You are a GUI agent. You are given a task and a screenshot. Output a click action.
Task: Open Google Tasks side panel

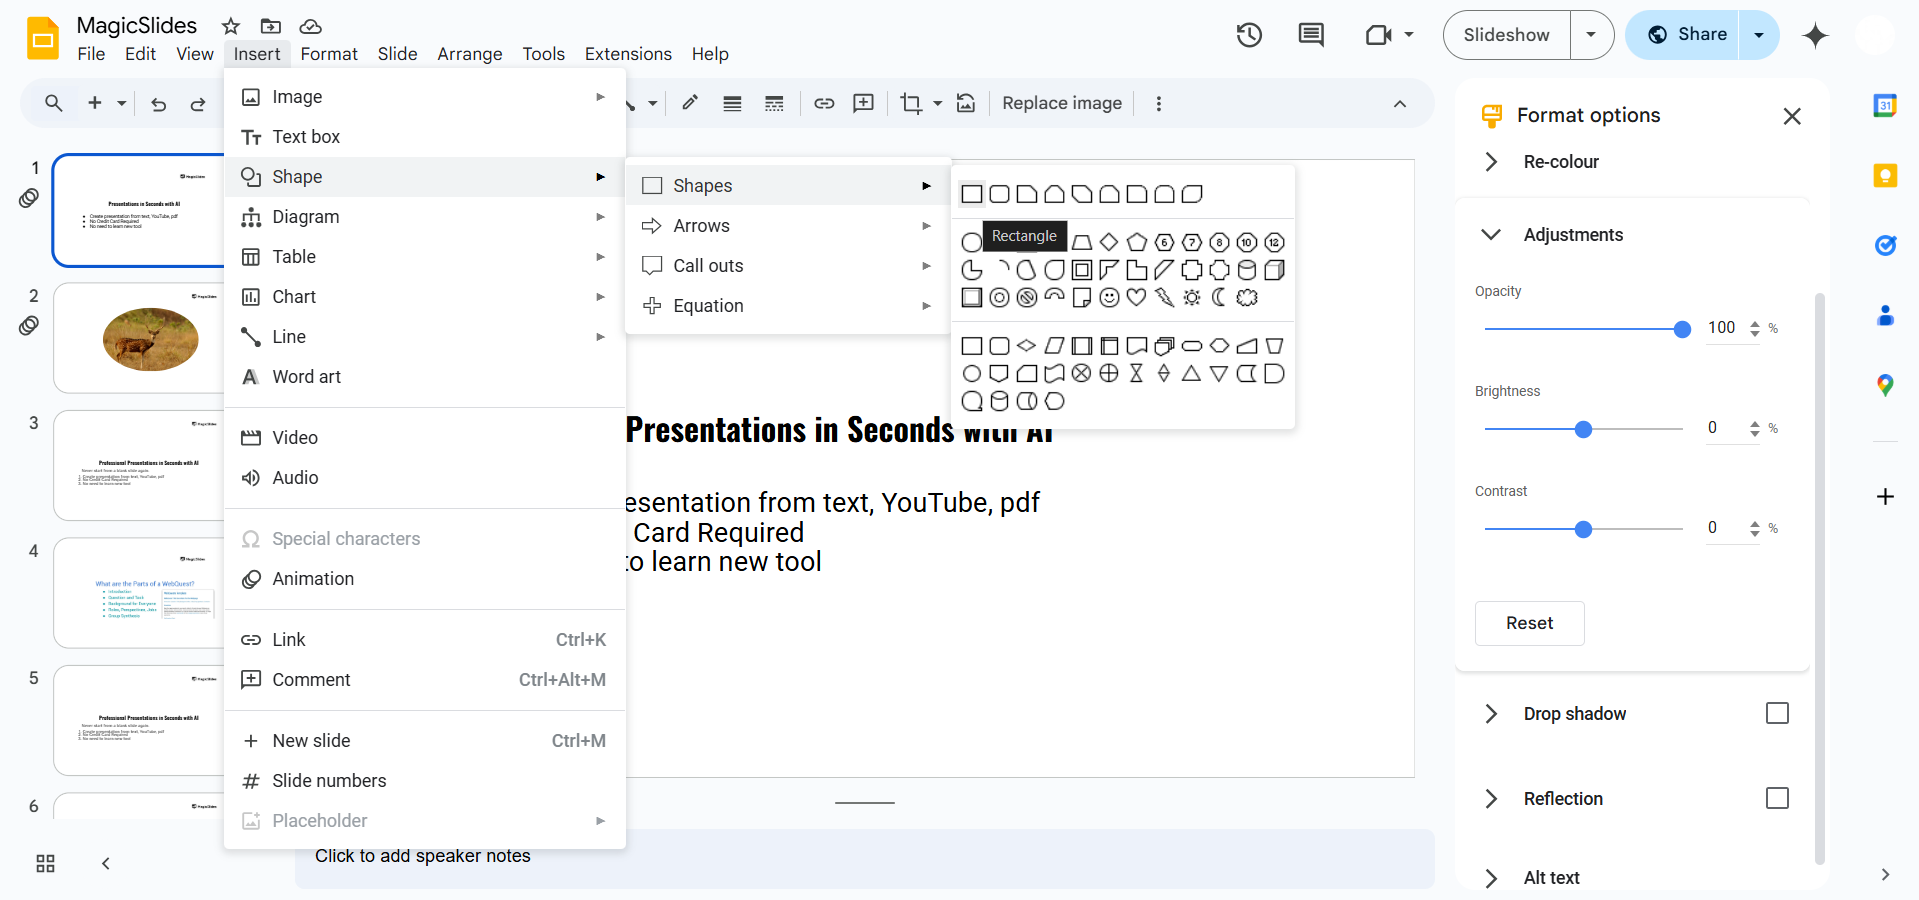1885,245
